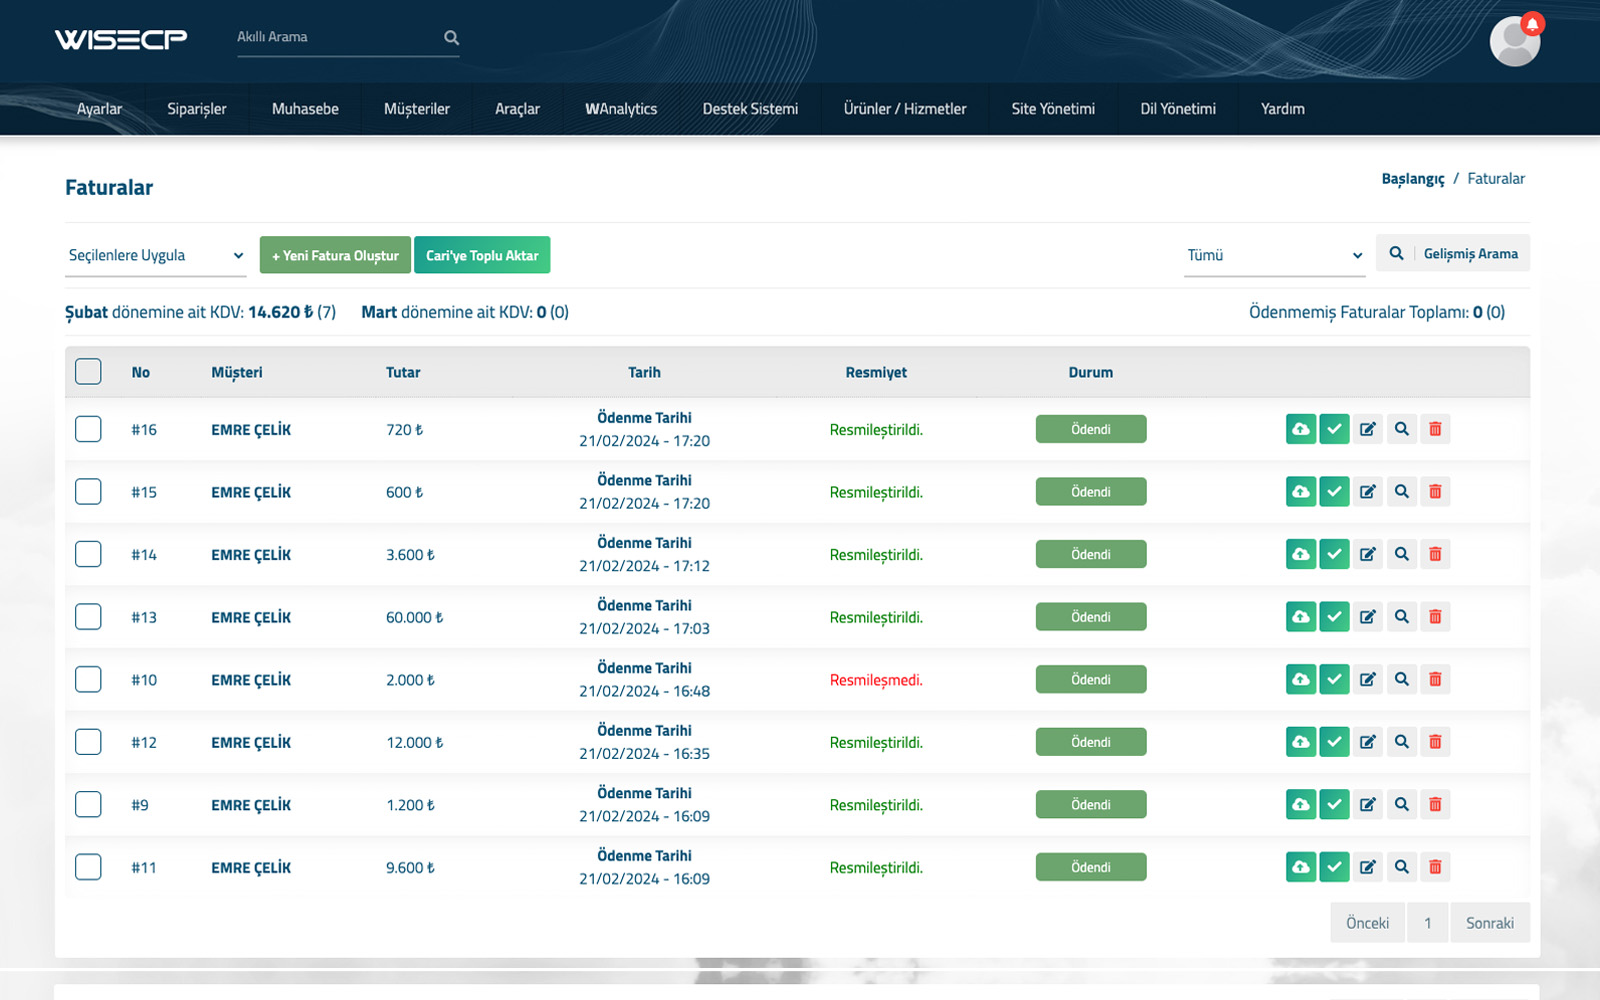View details of invoice #14 magnifier
This screenshot has height=1000, width=1600.
(1402, 554)
